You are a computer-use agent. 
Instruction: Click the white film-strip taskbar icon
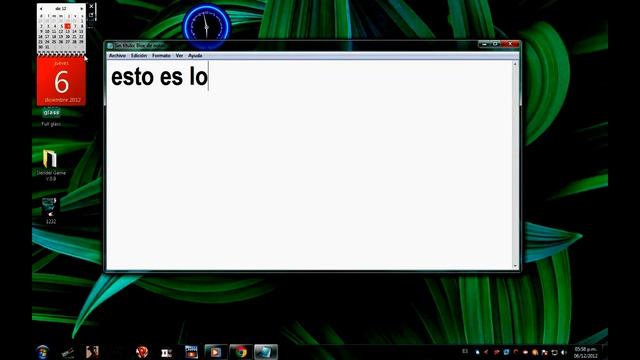coord(167,352)
